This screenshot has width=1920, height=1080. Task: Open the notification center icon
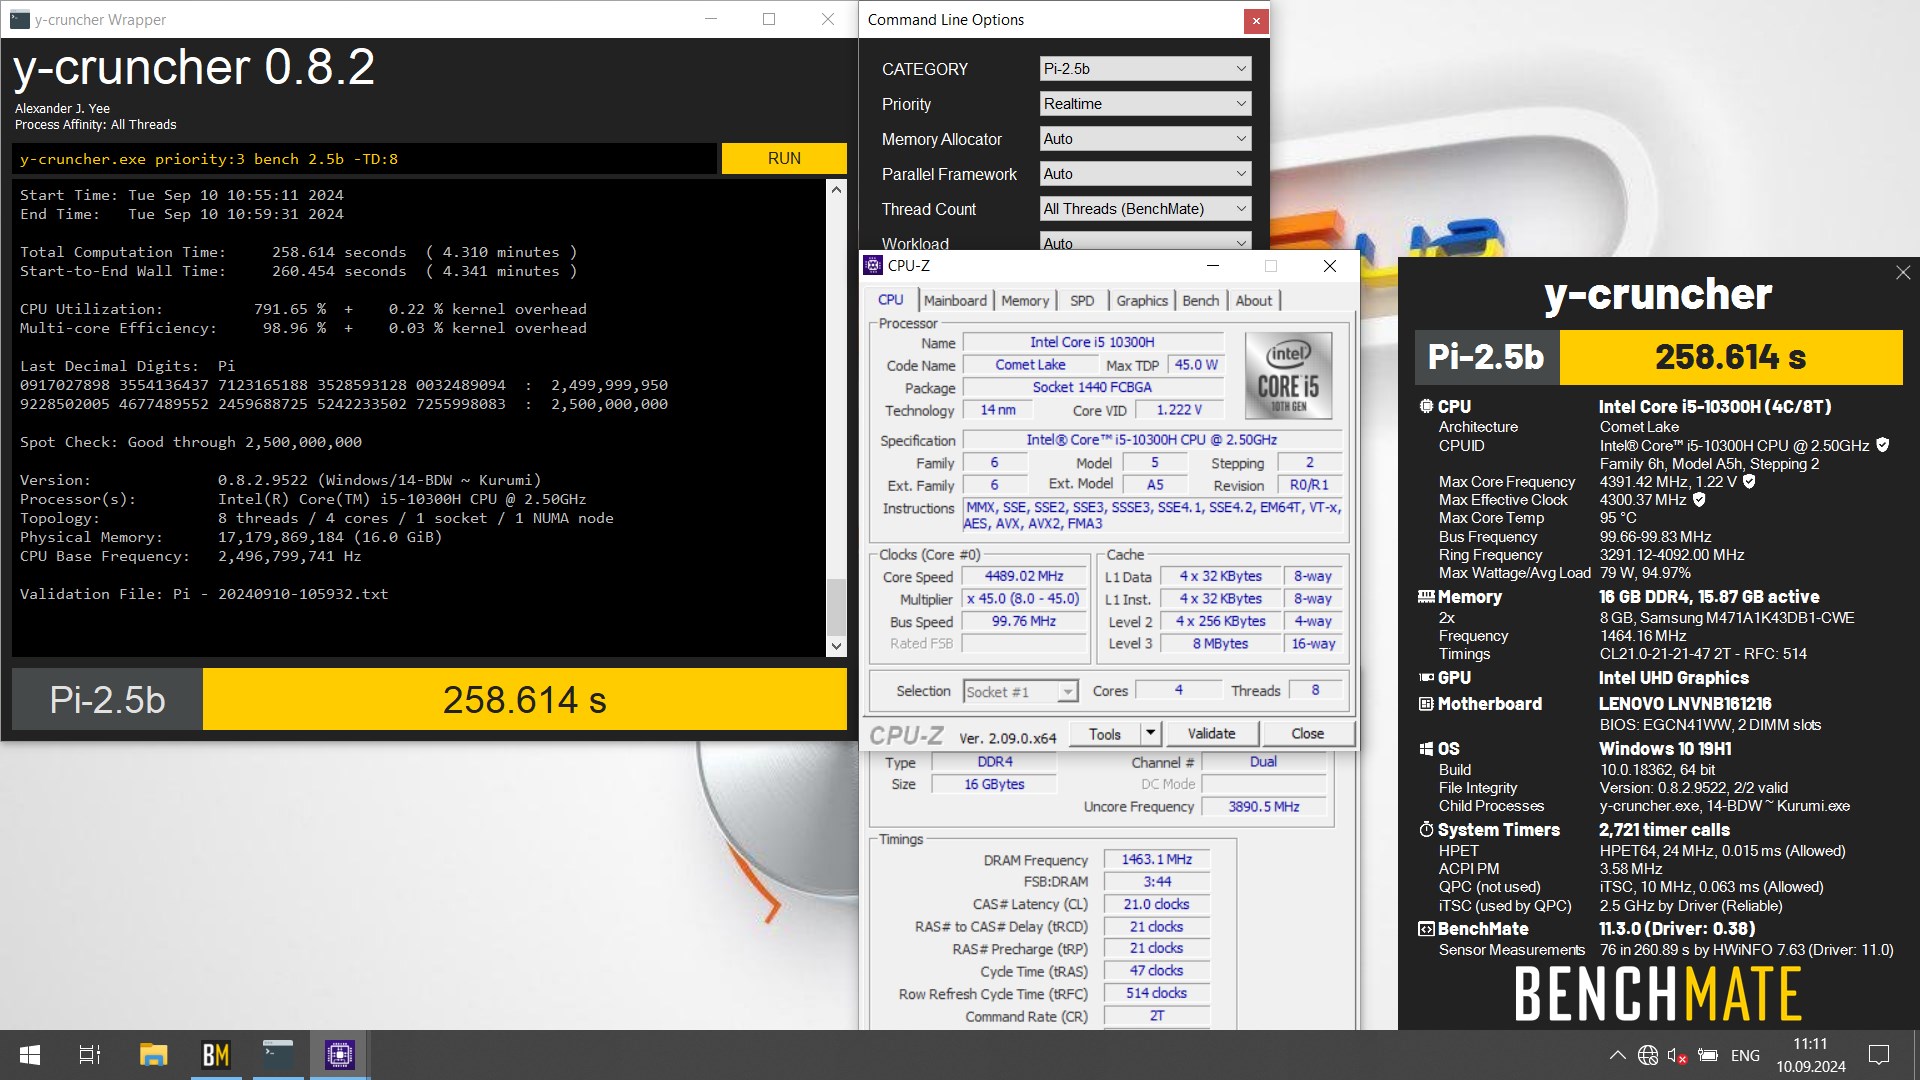[x=1879, y=1055]
